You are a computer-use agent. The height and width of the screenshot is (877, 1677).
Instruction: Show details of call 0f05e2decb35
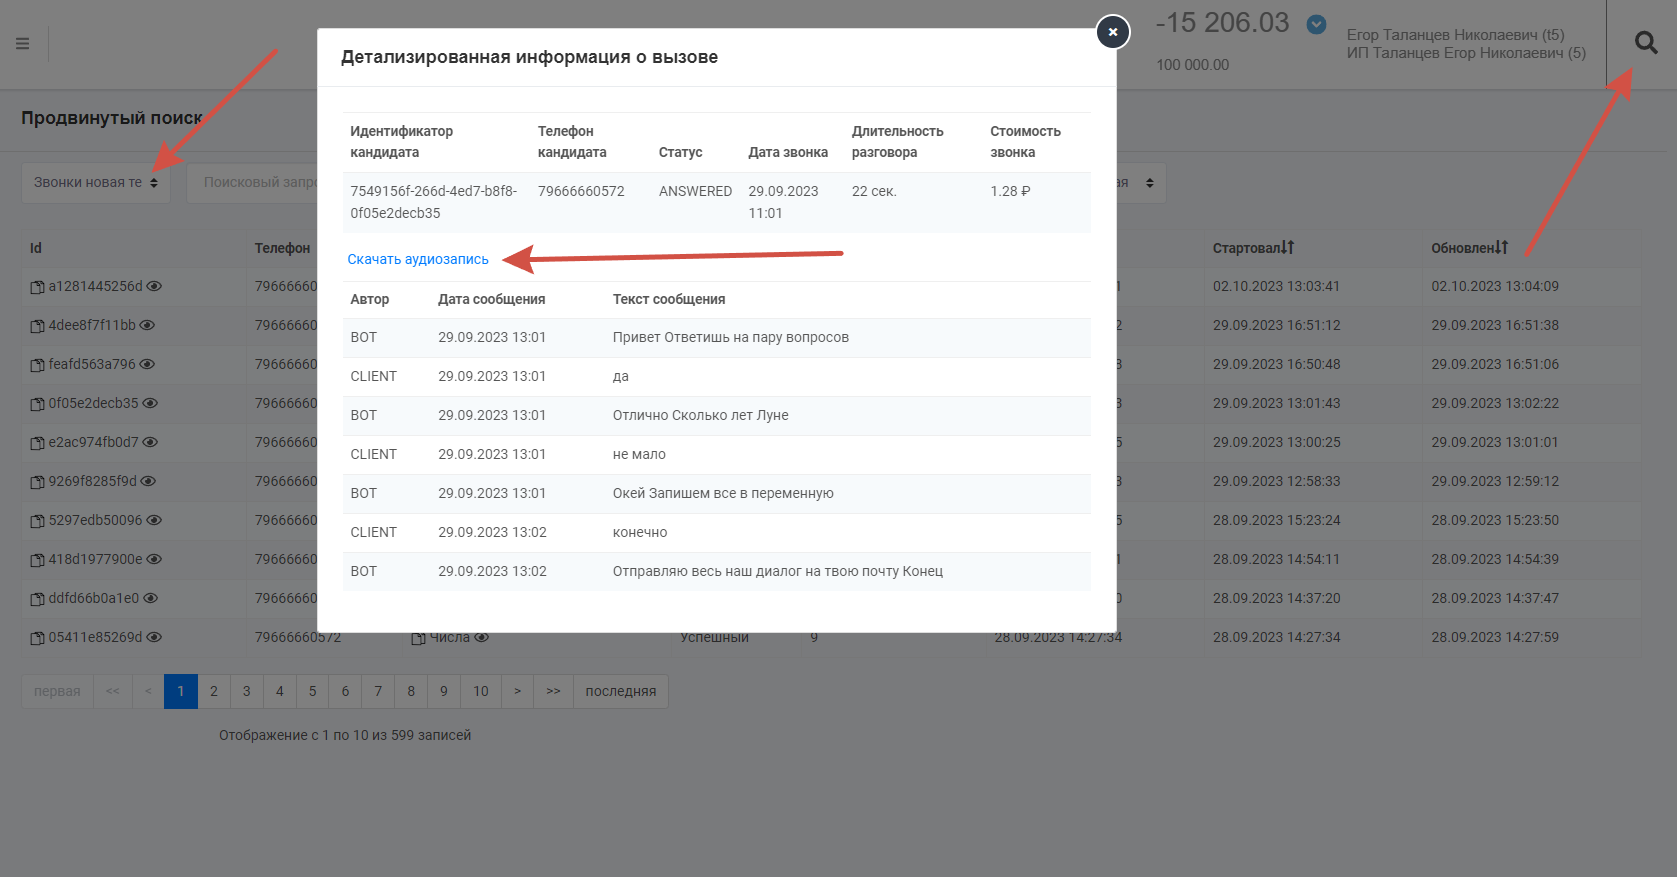(x=150, y=403)
